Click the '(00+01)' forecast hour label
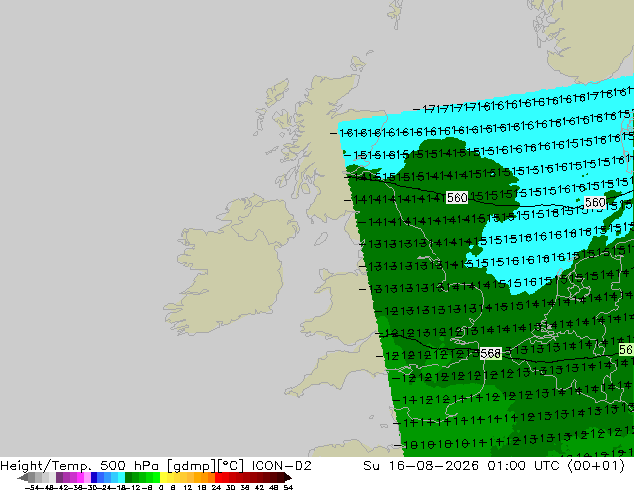Viewport: 634px width, 490px height. click(596, 465)
